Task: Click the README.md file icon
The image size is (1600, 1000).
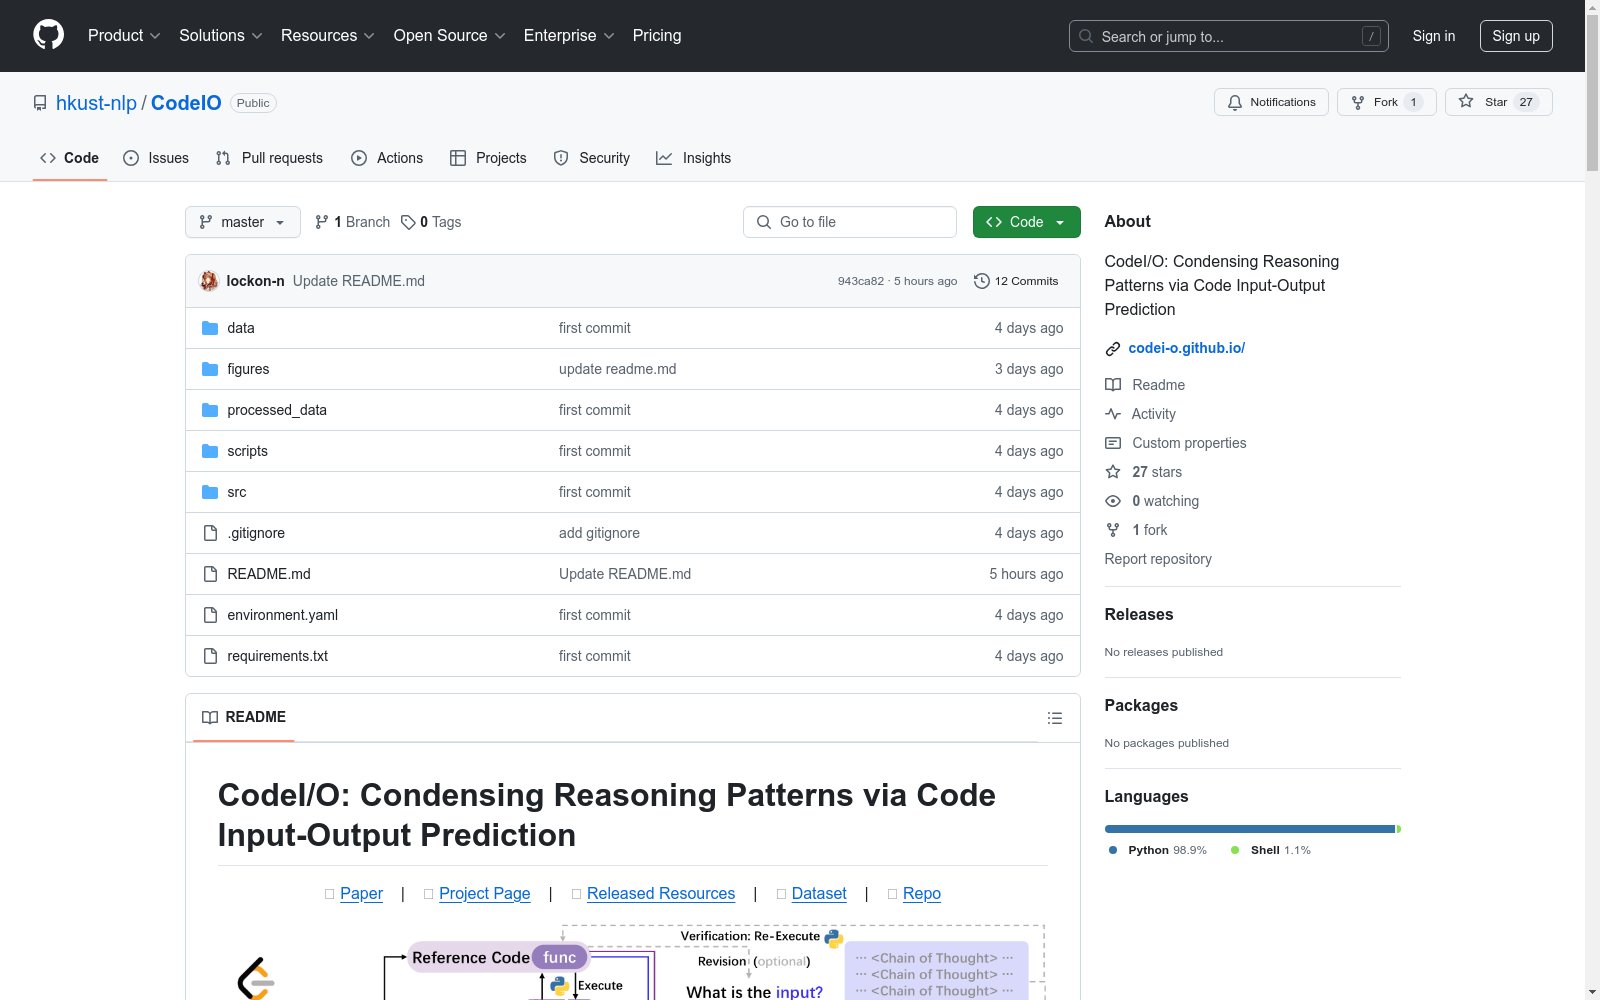Action: click(x=210, y=574)
